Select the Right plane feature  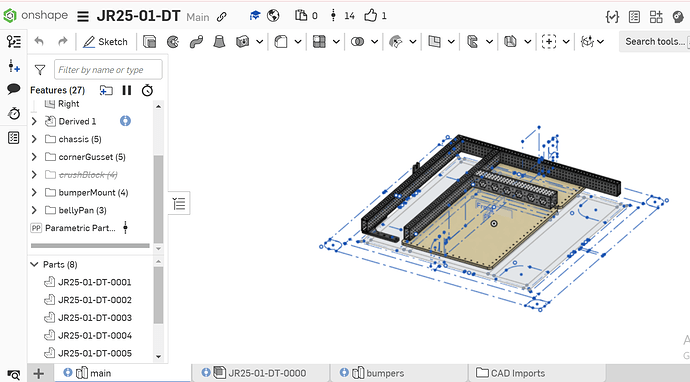tap(68, 104)
